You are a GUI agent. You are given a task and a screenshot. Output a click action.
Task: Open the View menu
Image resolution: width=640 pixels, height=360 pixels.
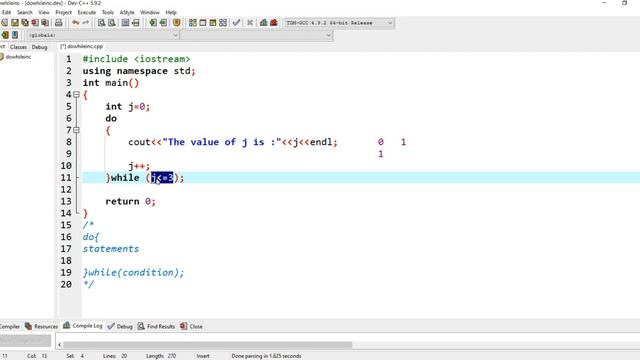(44, 12)
